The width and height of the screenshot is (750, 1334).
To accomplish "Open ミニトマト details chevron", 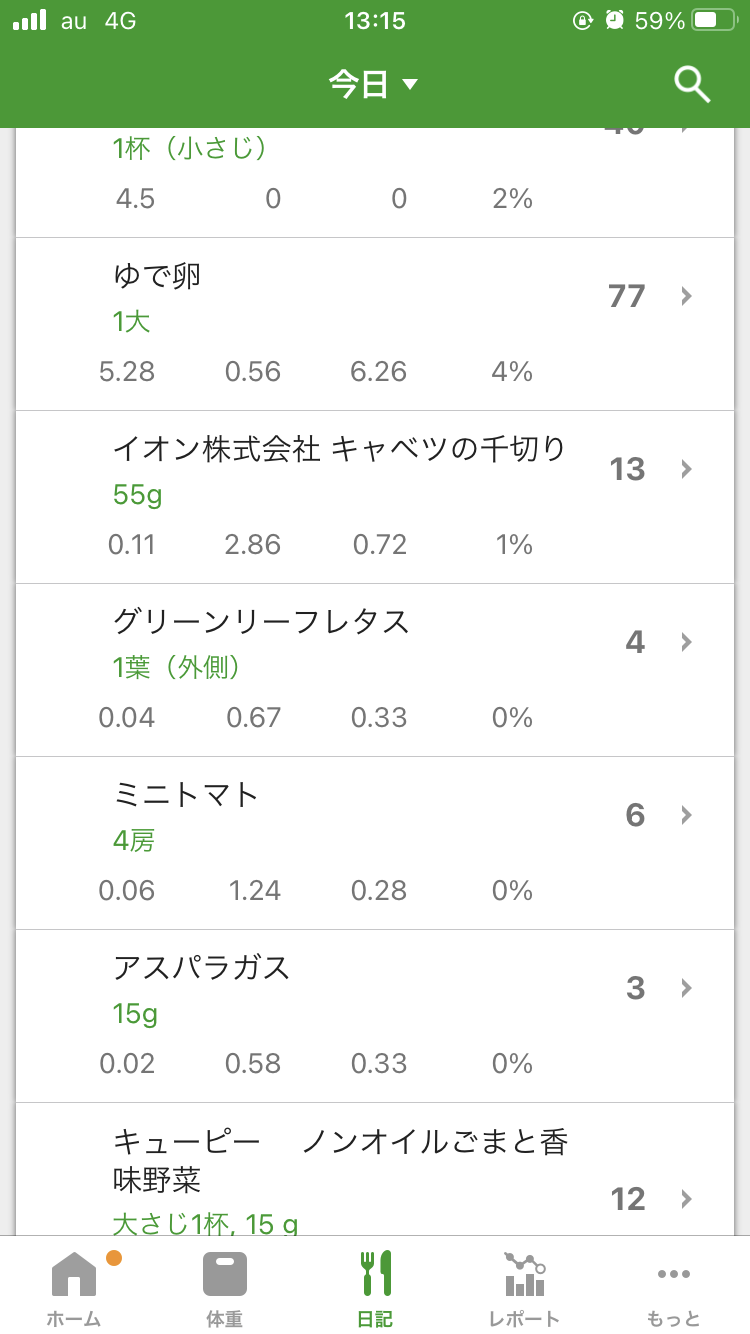I will click(x=686, y=815).
